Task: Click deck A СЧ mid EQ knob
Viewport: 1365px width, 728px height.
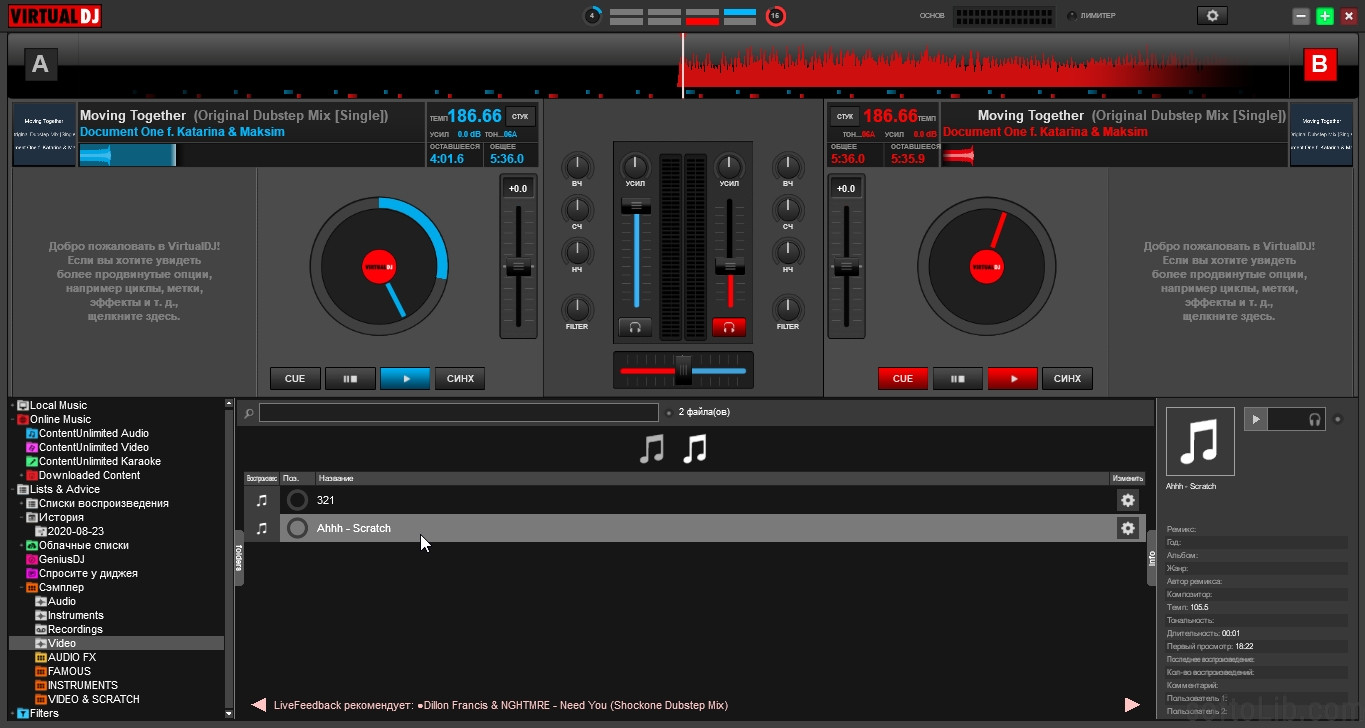Action: pos(577,209)
